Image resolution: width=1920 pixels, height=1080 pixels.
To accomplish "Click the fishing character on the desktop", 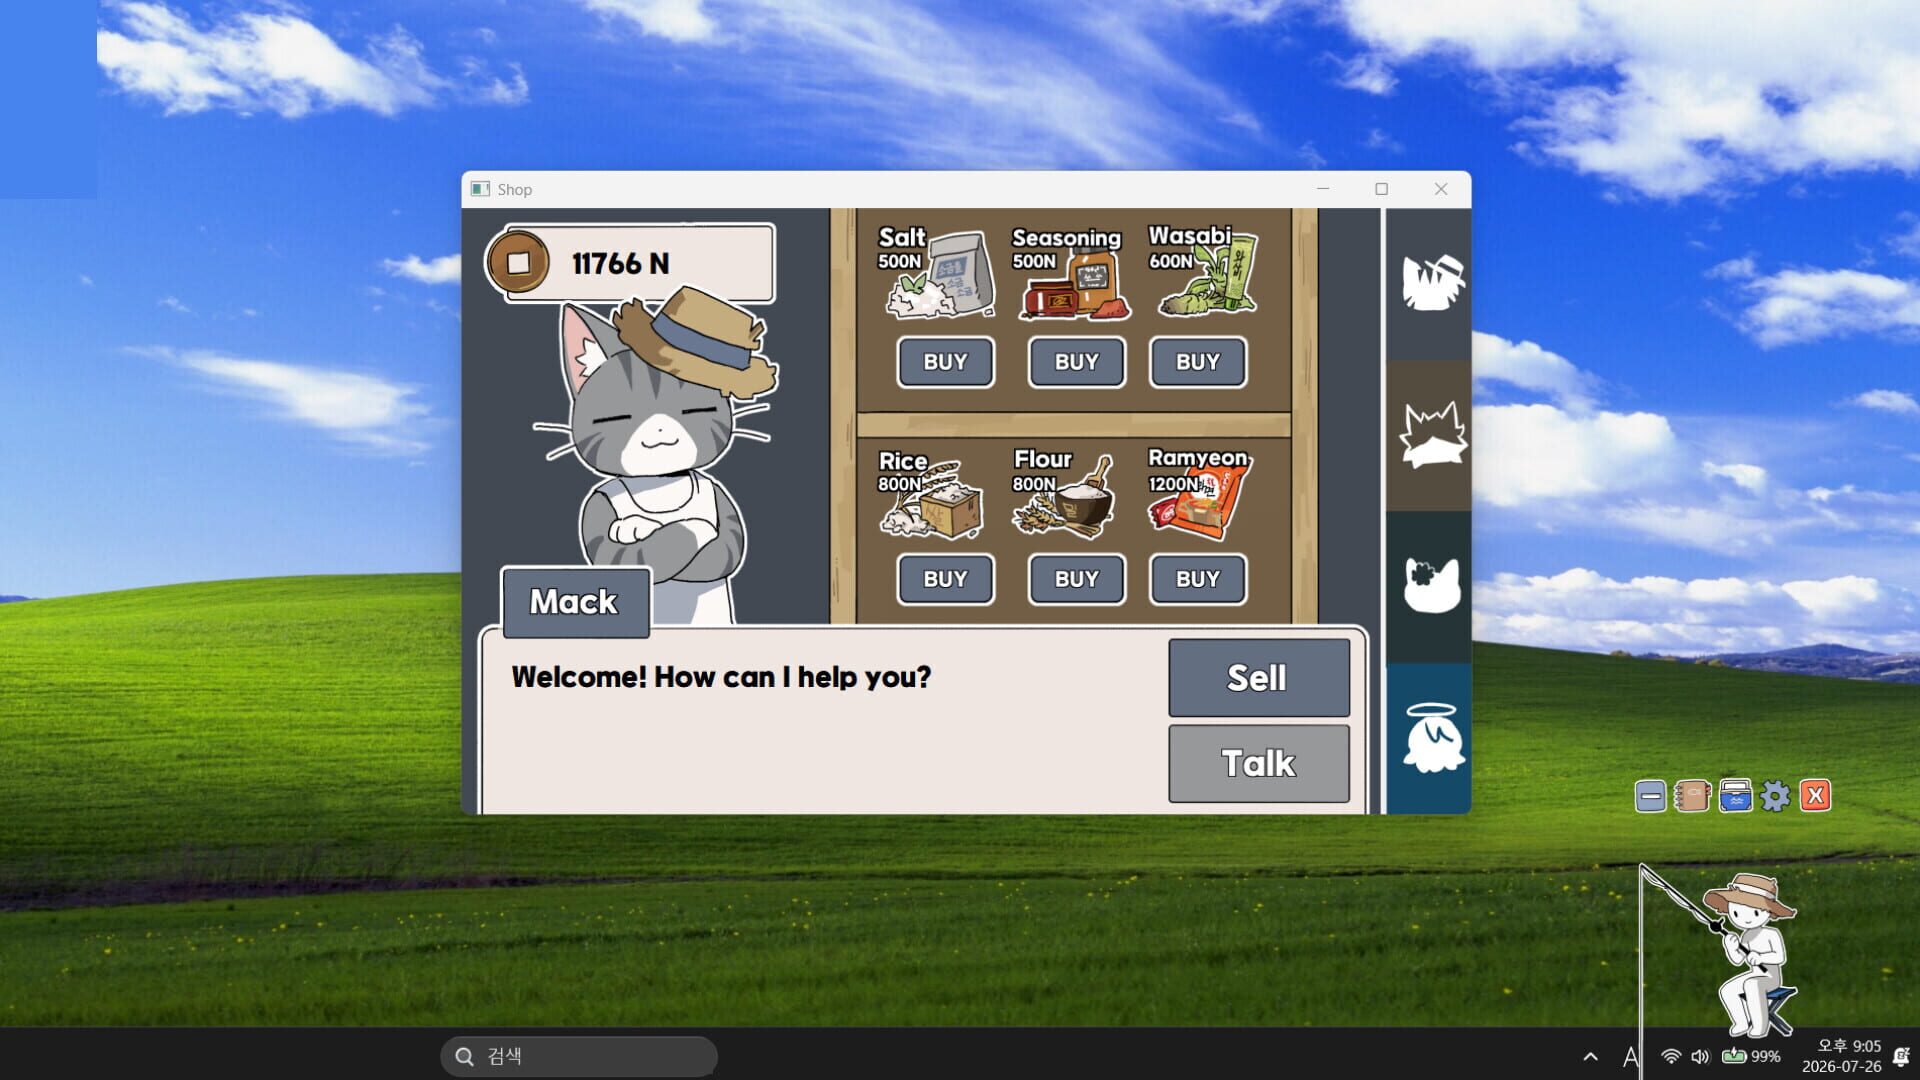I will point(1752,955).
